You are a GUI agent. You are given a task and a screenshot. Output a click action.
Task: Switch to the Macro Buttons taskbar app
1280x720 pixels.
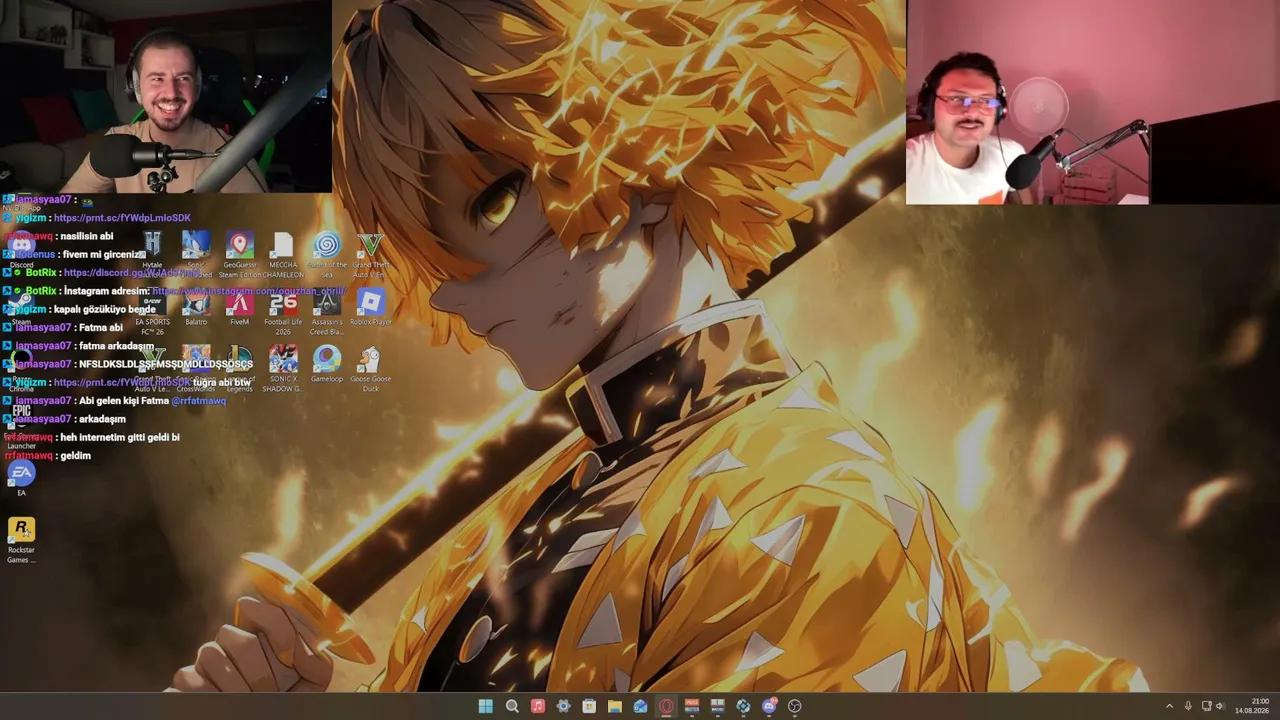click(x=717, y=706)
